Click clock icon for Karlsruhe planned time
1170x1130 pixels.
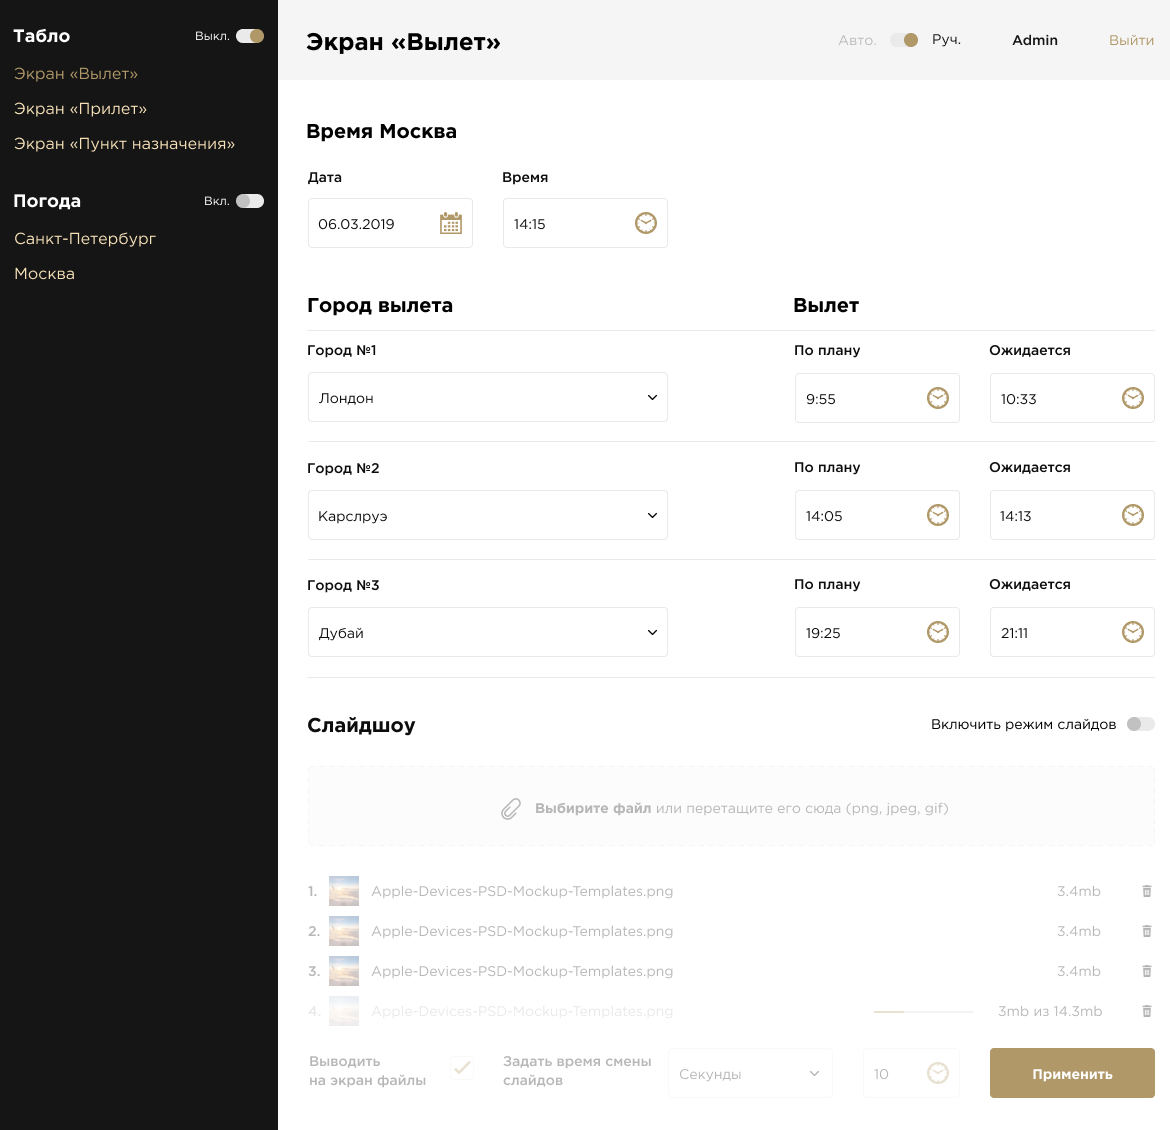click(938, 515)
